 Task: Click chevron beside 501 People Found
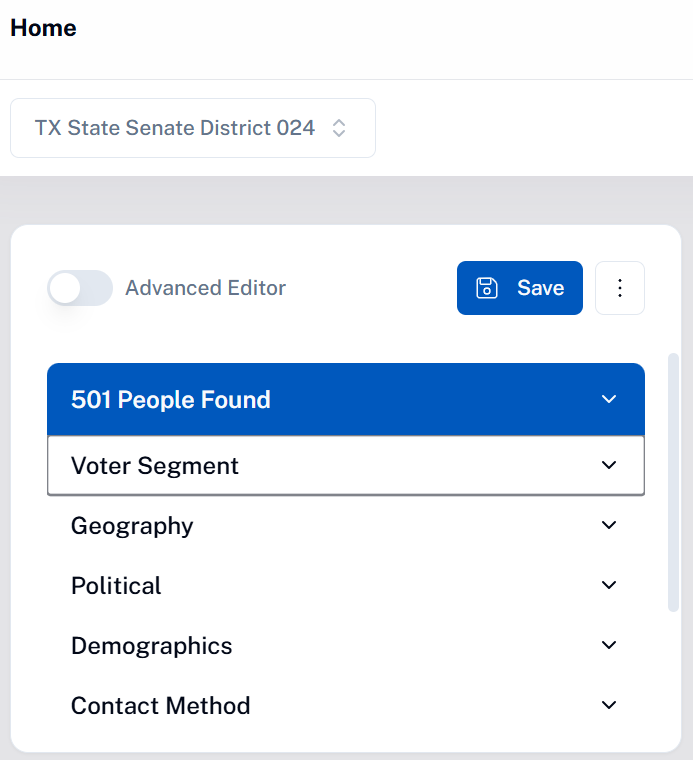pos(609,399)
